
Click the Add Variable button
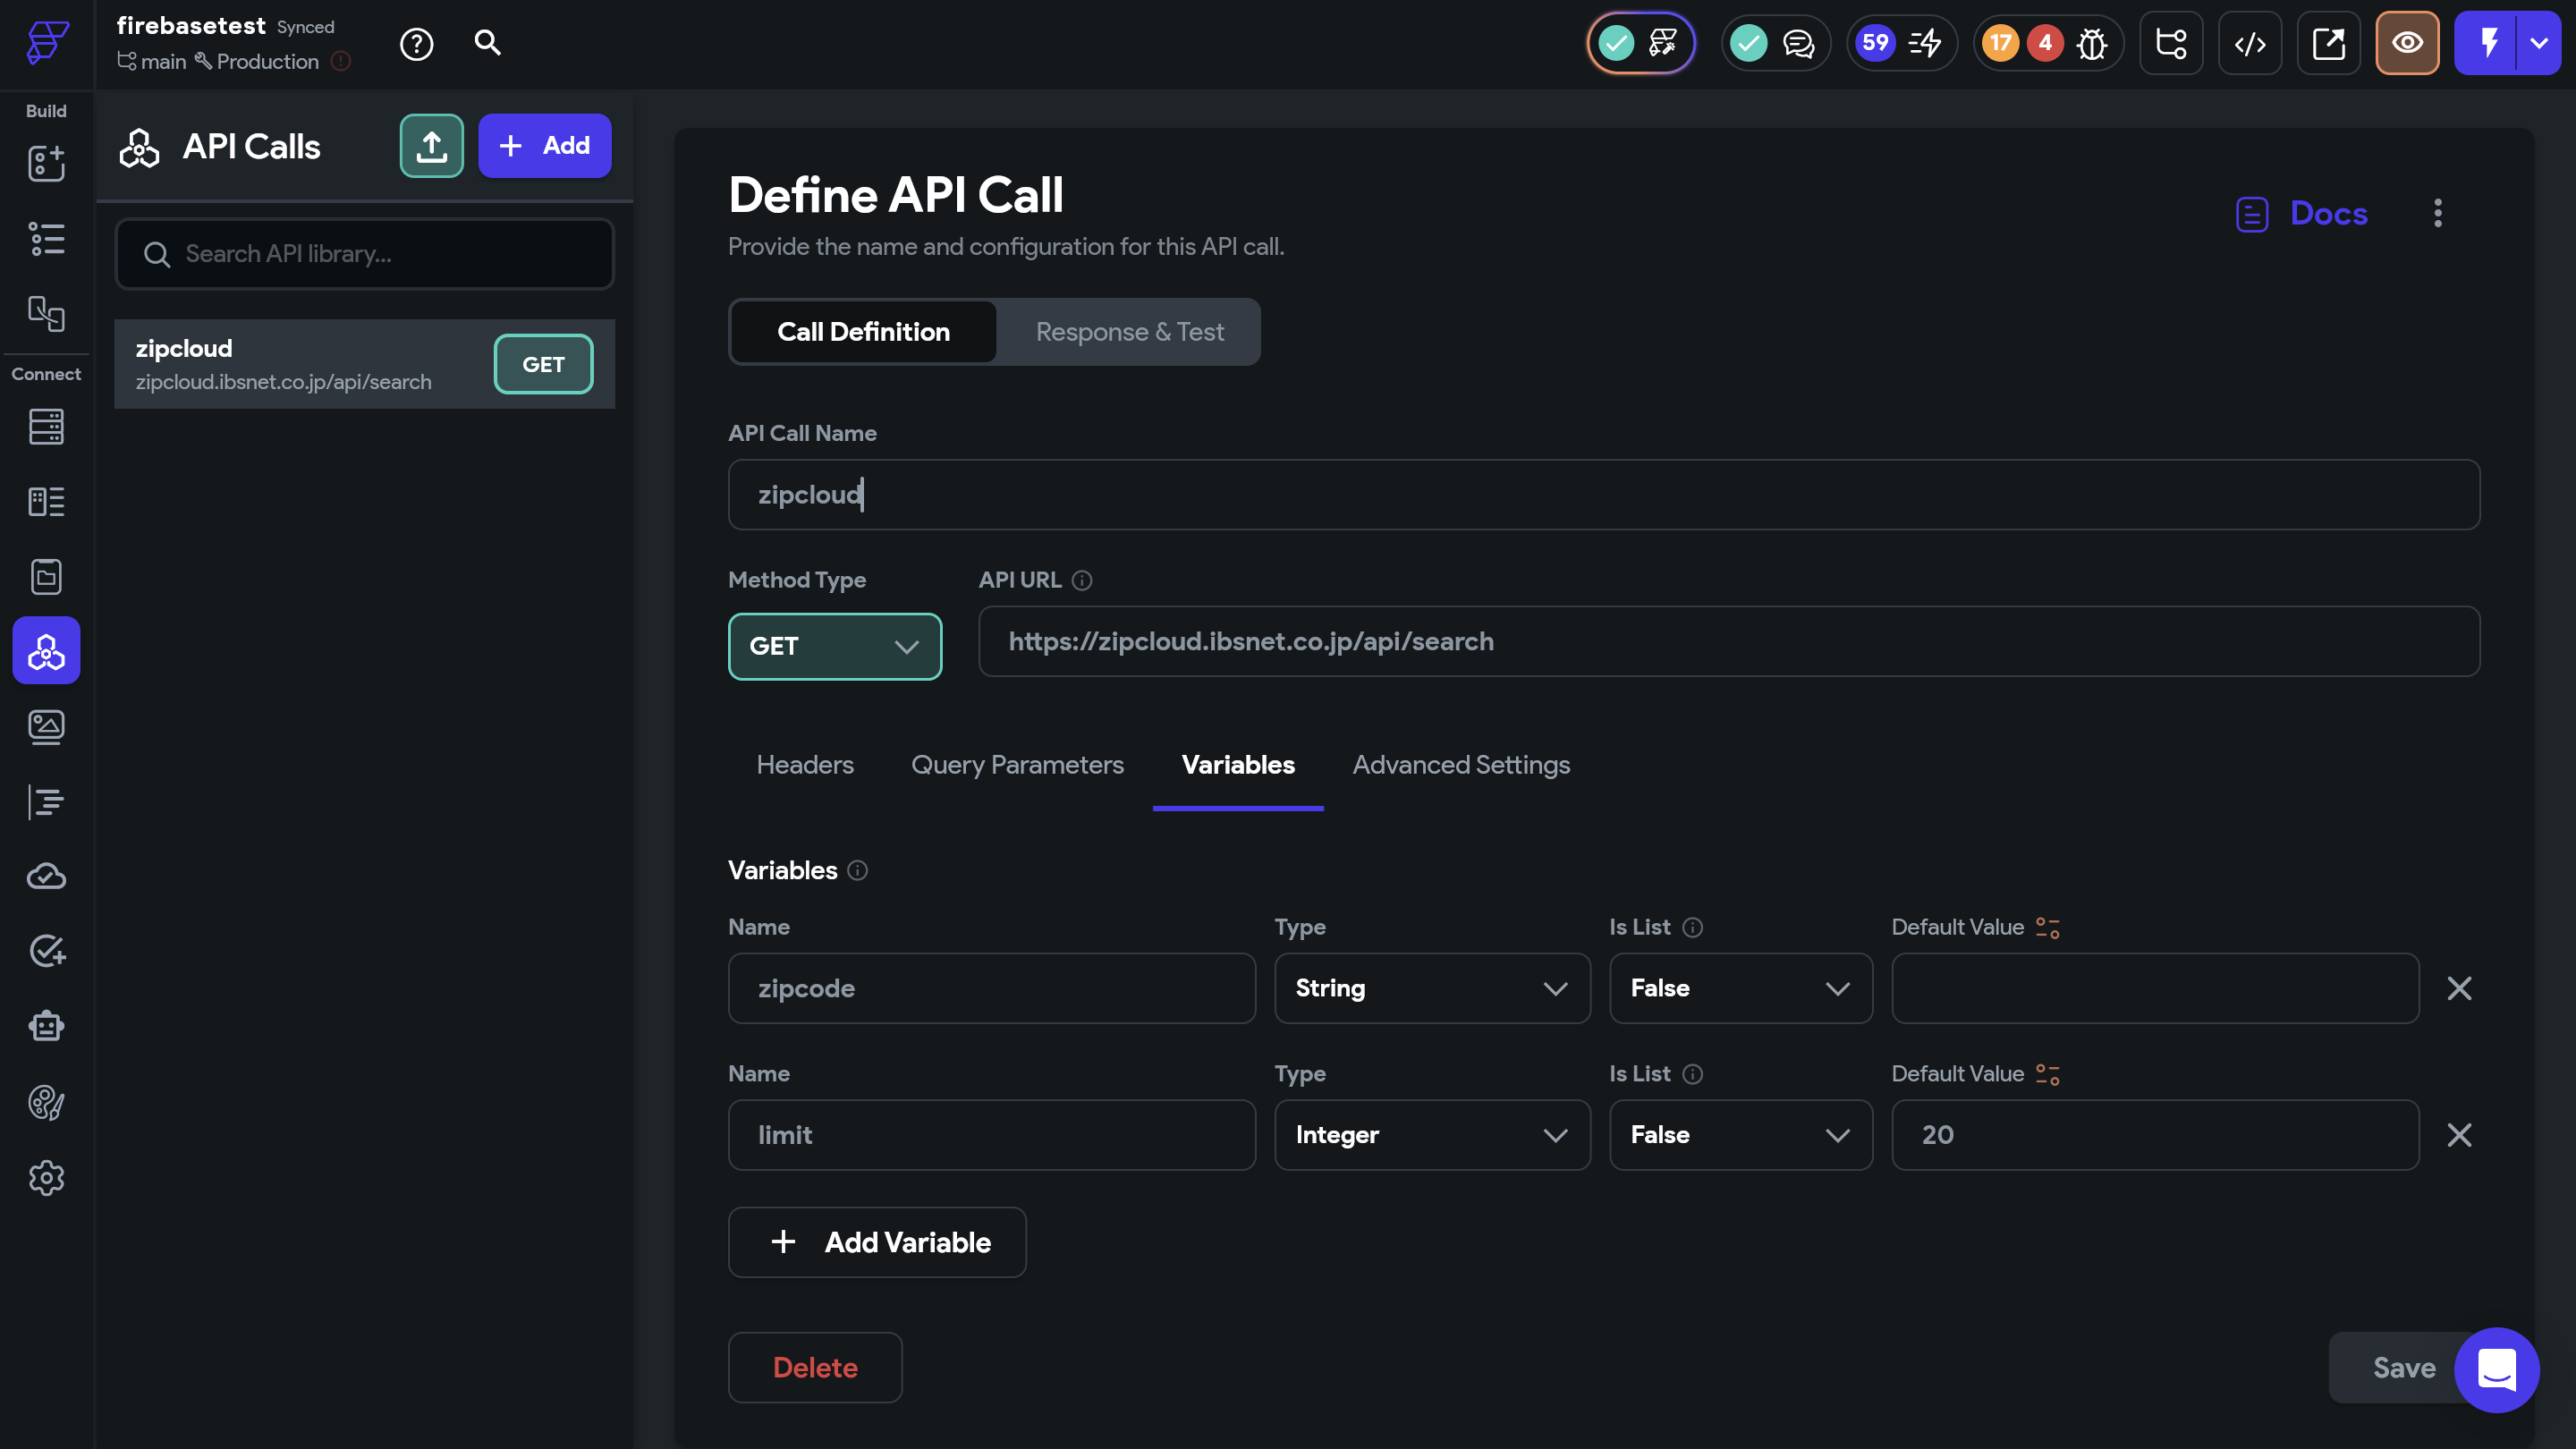877,1242
